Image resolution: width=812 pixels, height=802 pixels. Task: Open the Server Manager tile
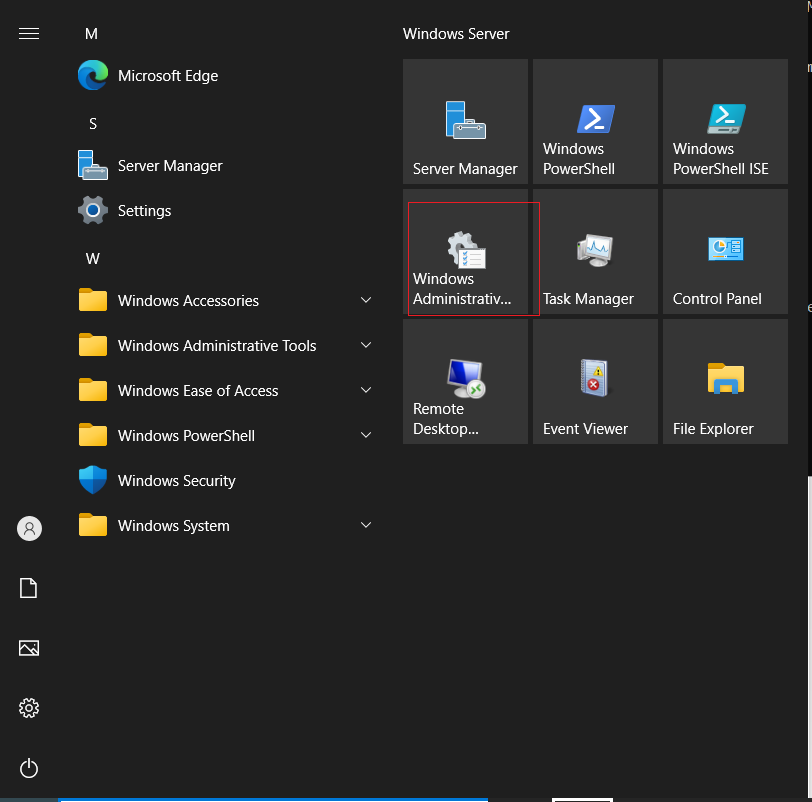point(465,121)
